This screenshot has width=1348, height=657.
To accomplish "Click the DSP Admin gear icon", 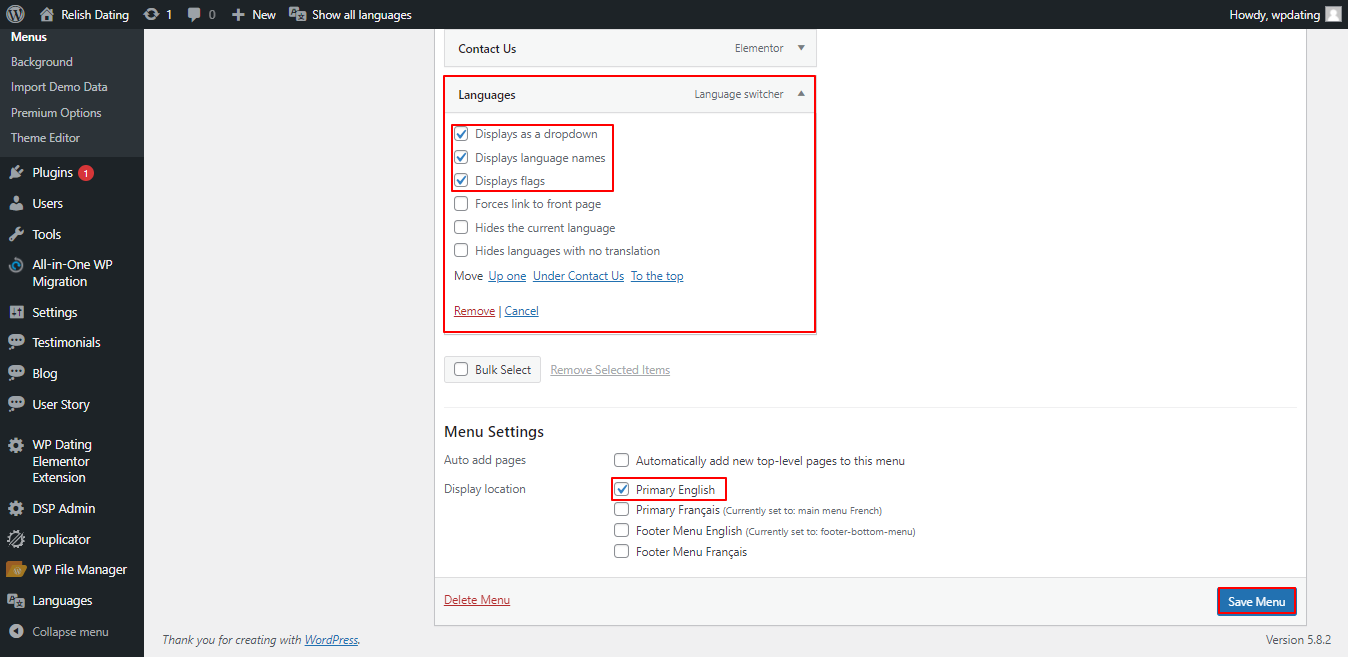I will (16, 508).
